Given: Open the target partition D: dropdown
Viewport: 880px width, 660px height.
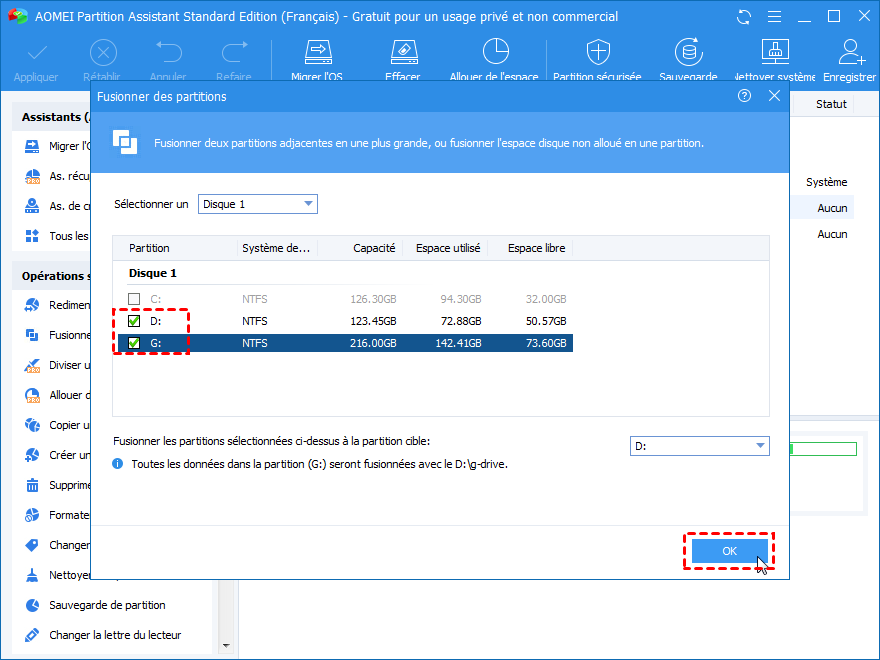Looking at the screenshot, I should [699, 446].
